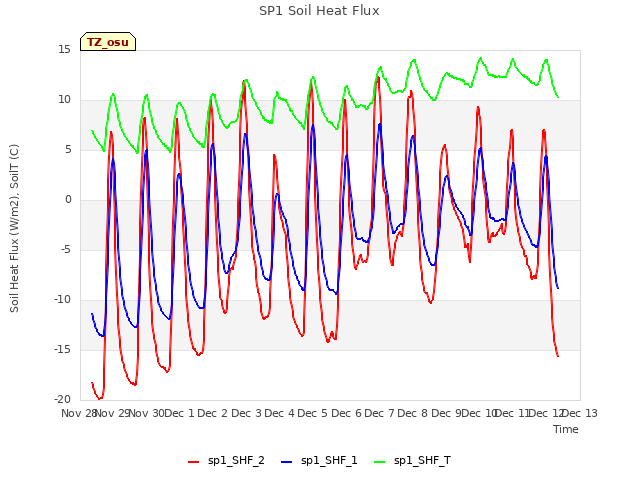The width and height of the screenshot is (640, 480).
Task: Select the sp1_SHF_2 legend label
Action: 236,461
